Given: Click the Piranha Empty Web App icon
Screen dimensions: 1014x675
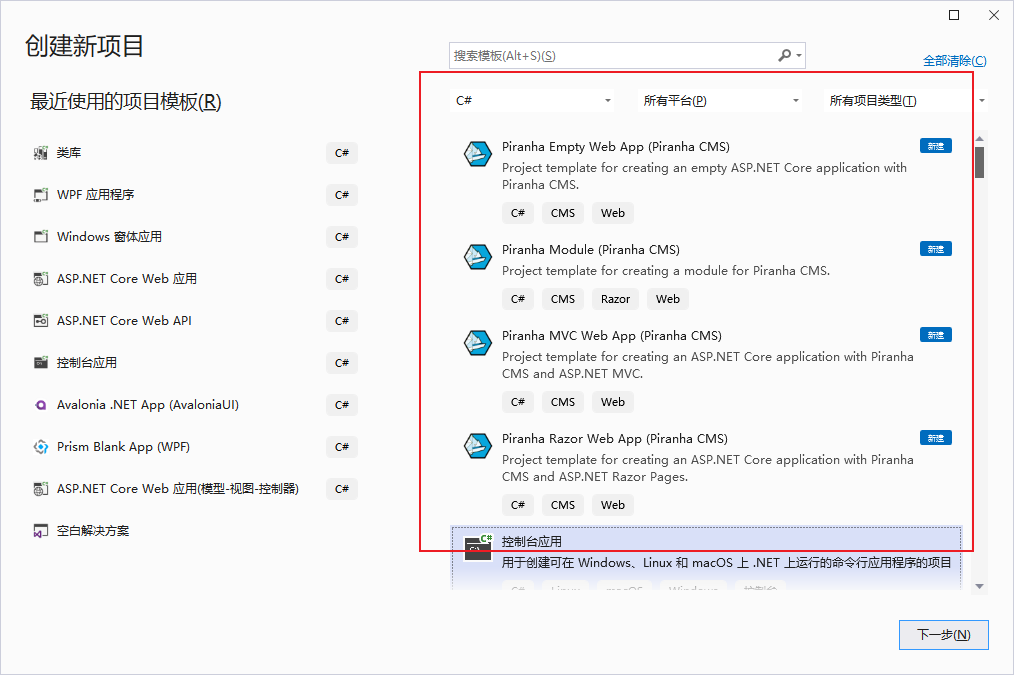Looking at the screenshot, I should click(x=478, y=154).
